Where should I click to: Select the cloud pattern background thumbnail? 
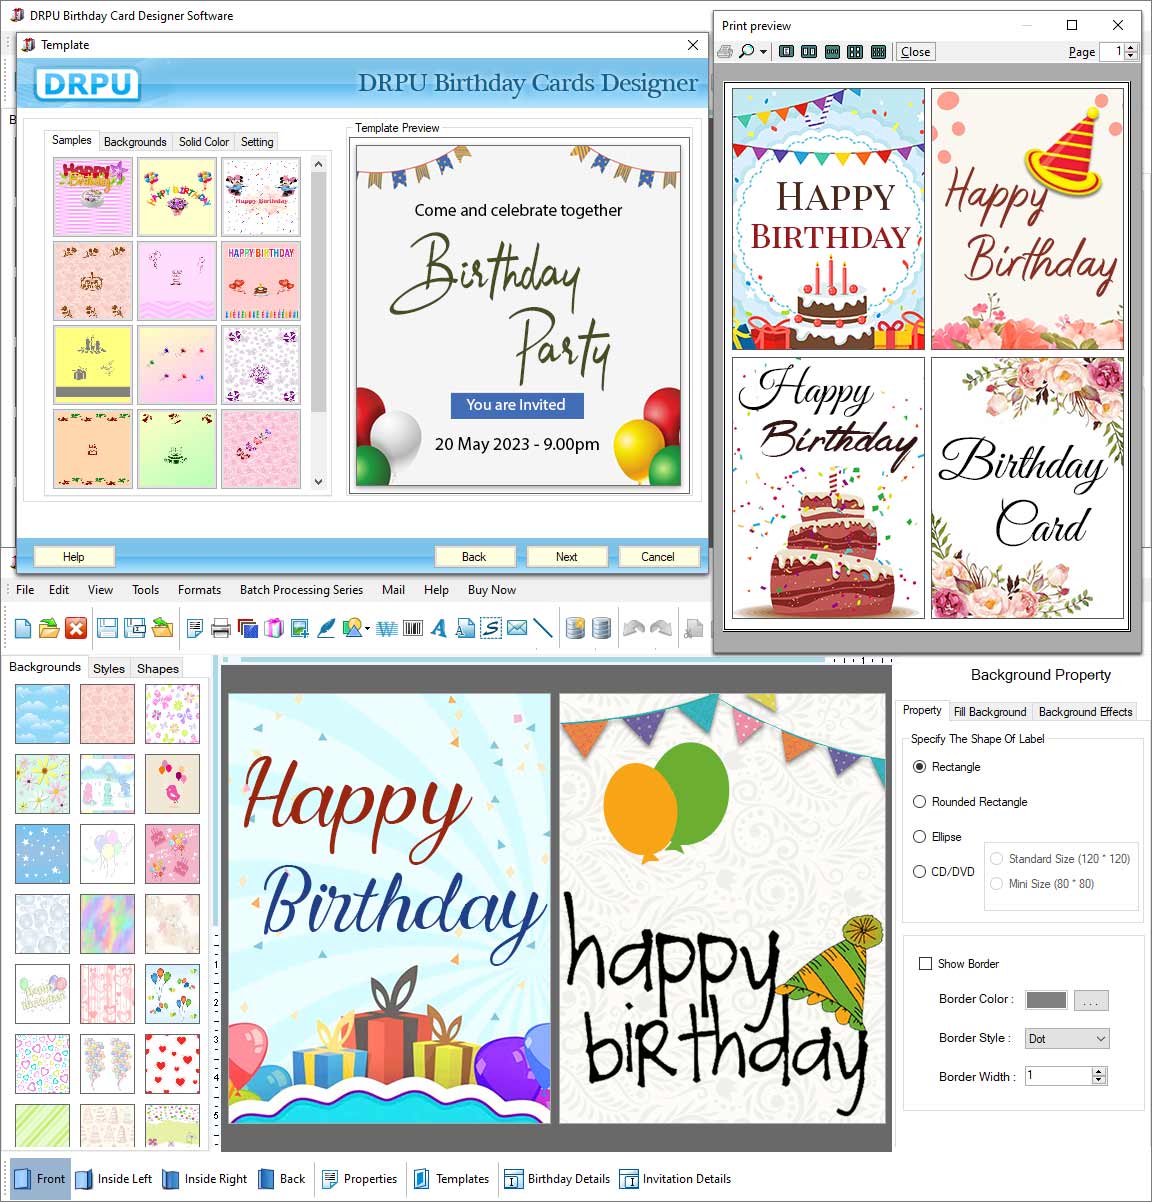point(41,714)
